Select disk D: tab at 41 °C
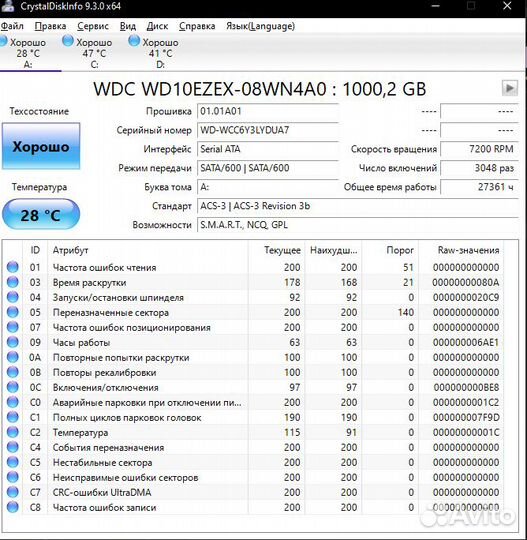Viewport: 527px width, 540px height. [x=160, y=53]
